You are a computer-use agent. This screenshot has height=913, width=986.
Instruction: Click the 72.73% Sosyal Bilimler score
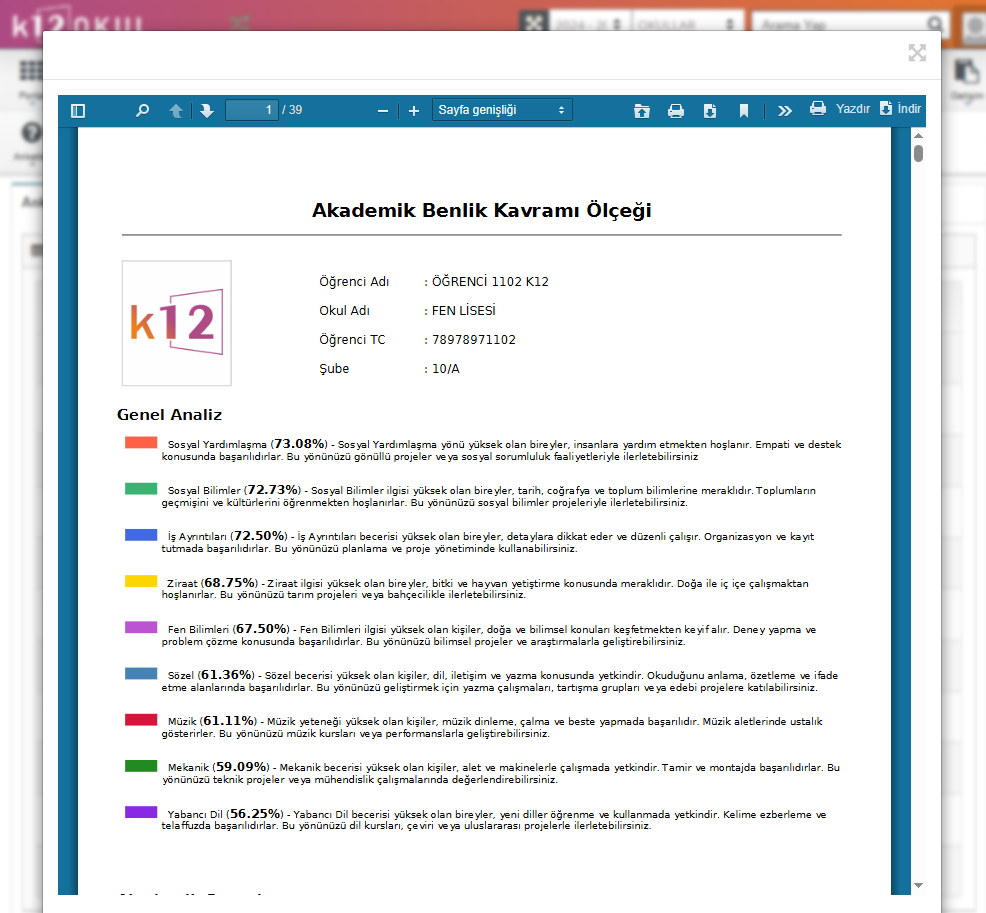[x=274, y=489]
